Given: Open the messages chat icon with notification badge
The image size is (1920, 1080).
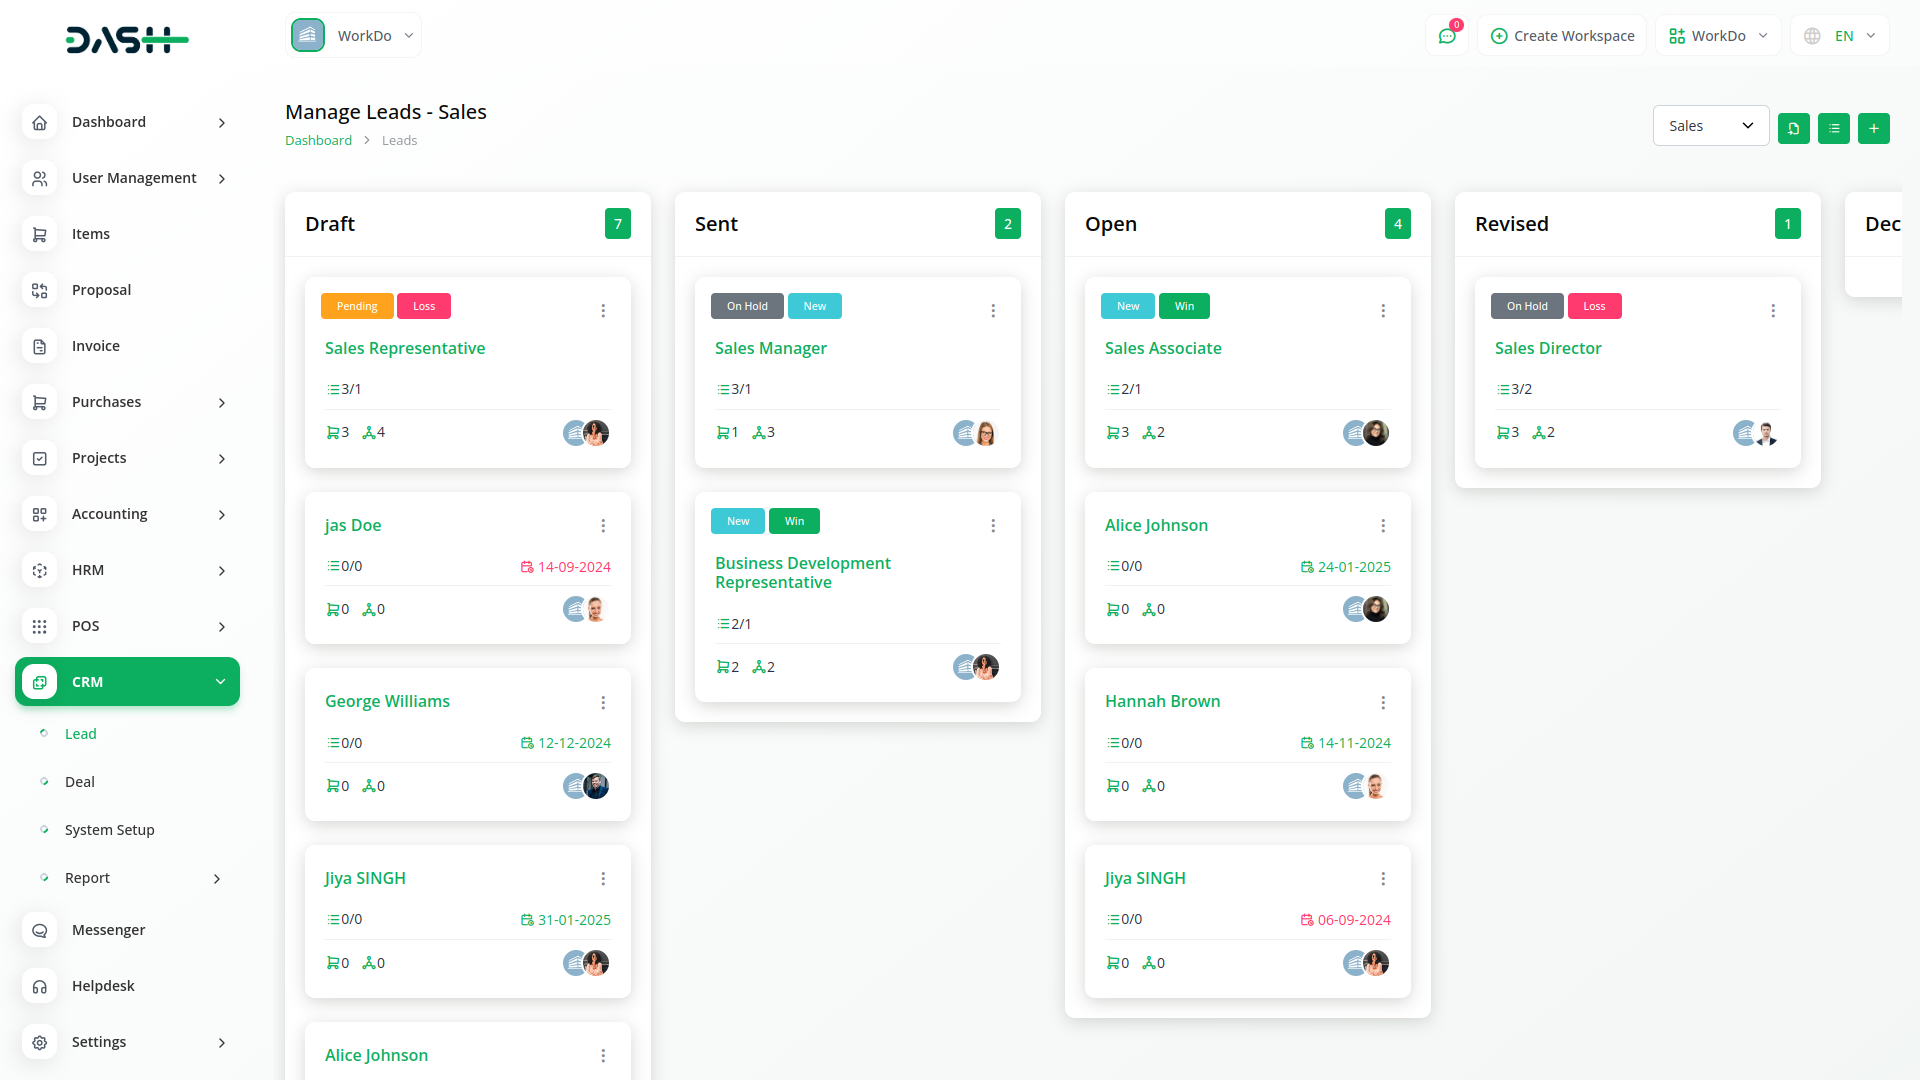Looking at the screenshot, I should [1447, 35].
